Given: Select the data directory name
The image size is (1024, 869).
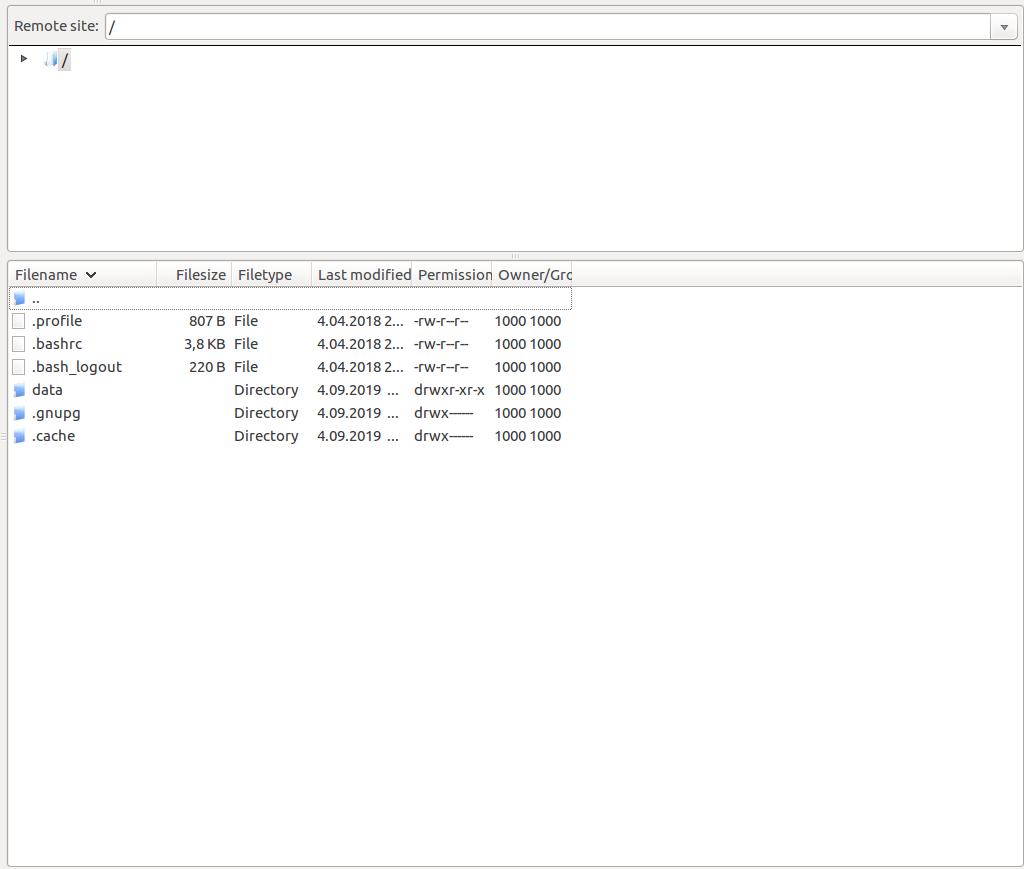Looking at the screenshot, I should pos(47,390).
